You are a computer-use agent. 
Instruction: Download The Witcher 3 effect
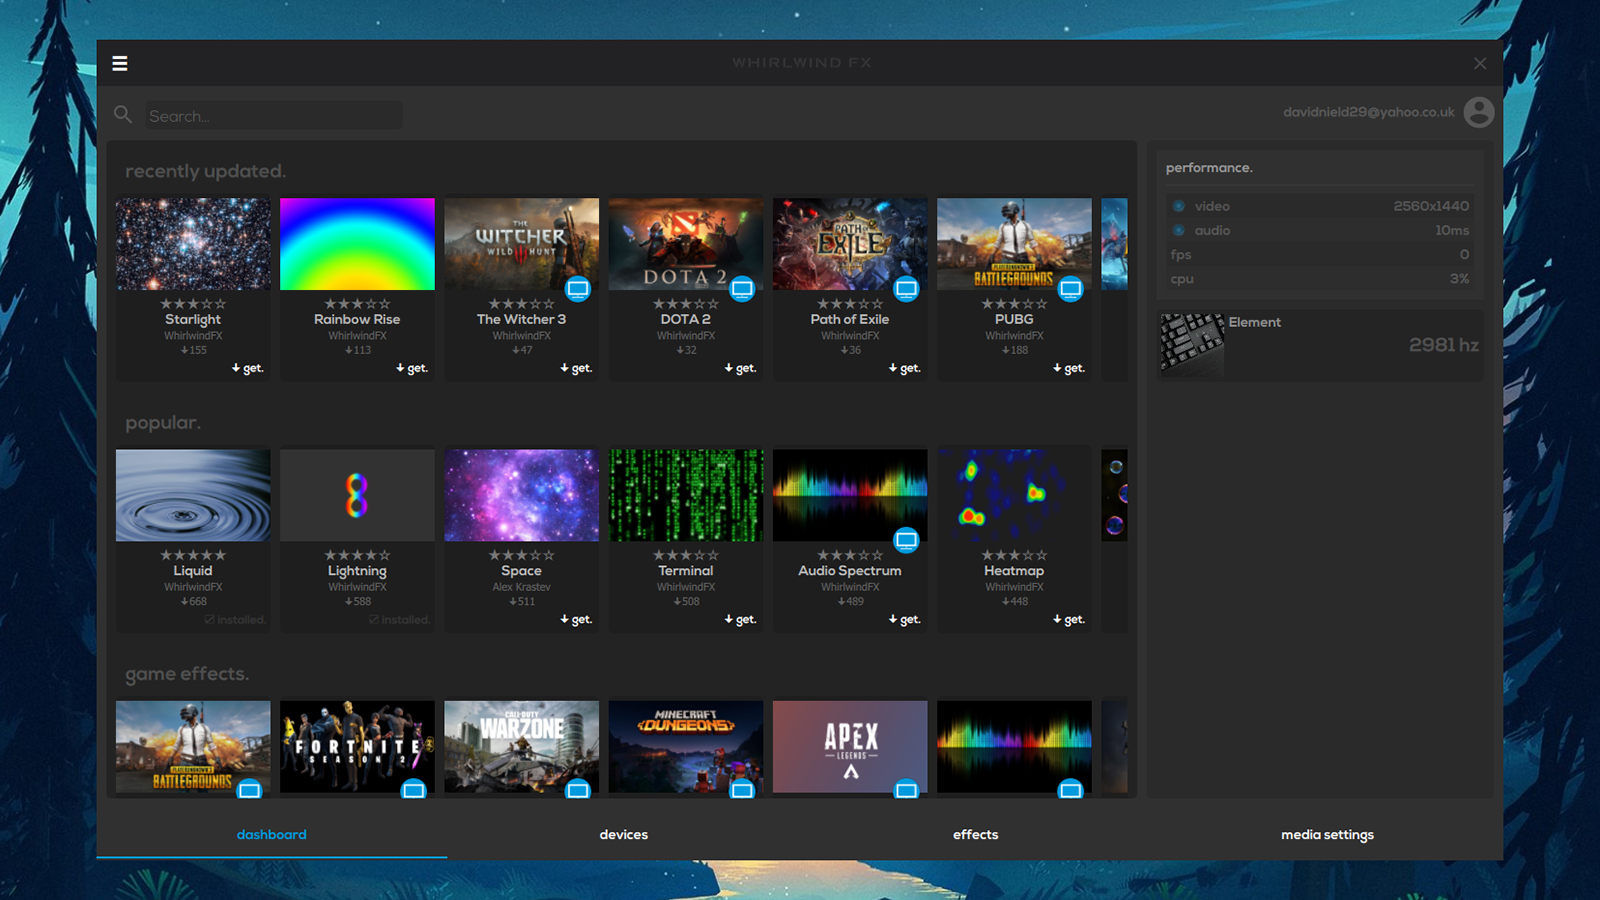pyautogui.click(x=576, y=368)
